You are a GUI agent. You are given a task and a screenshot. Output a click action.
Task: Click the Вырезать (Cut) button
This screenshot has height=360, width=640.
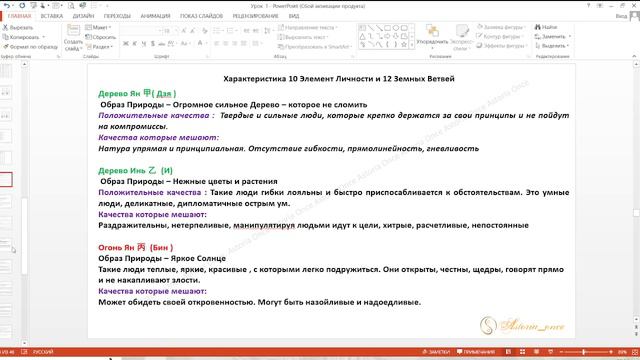18,28
